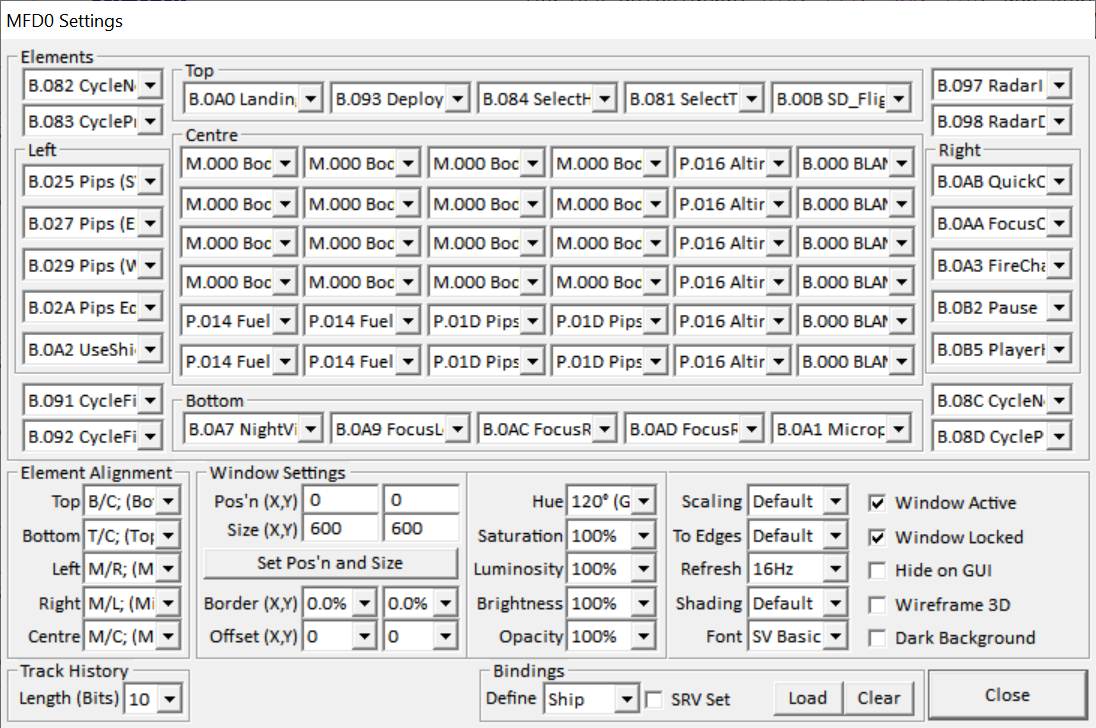This screenshot has width=1096, height=728.
Task: Open the B.02A Pips left dropdown
Action: point(92,307)
